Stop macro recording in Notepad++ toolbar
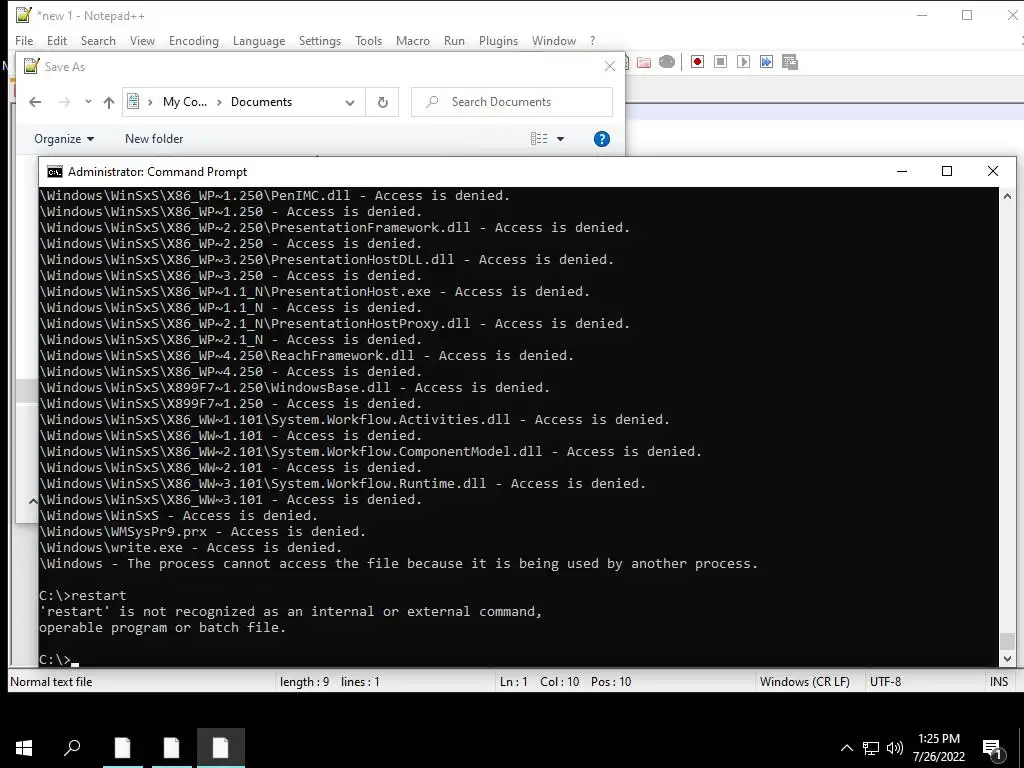This screenshot has width=1024, height=768. click(720, 62)
